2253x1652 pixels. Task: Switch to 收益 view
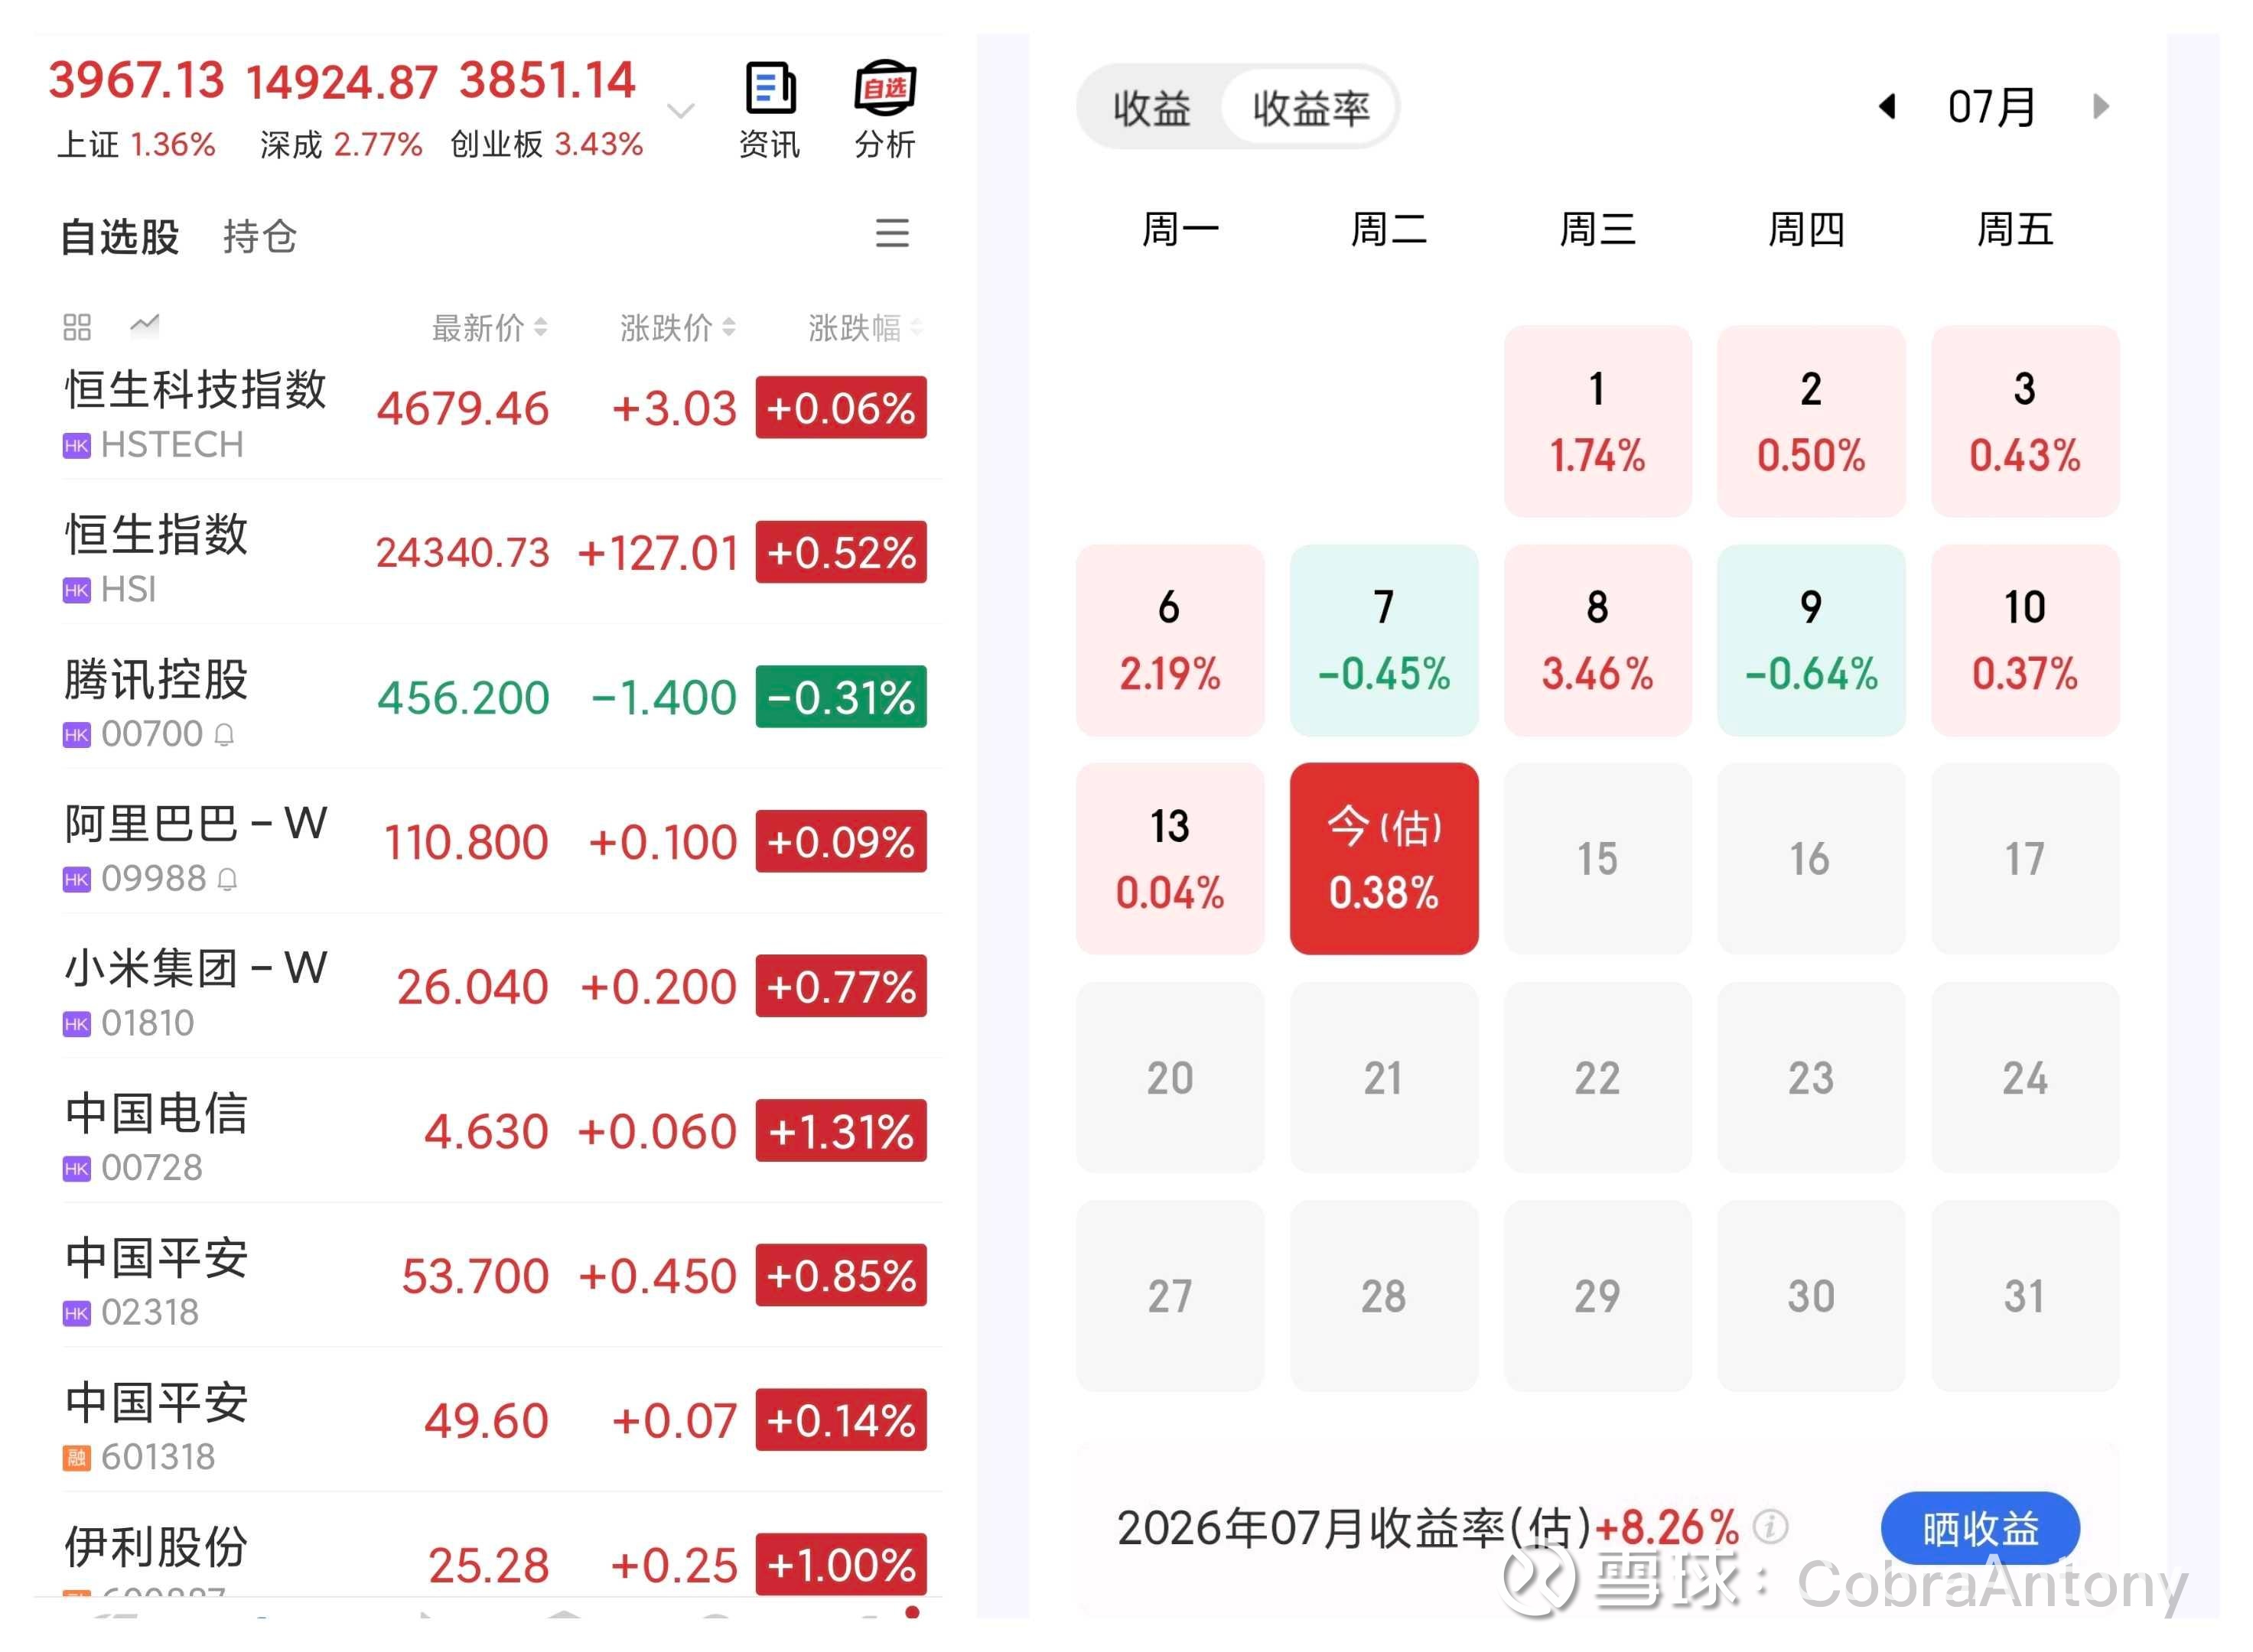click(x=1152, y=108)
